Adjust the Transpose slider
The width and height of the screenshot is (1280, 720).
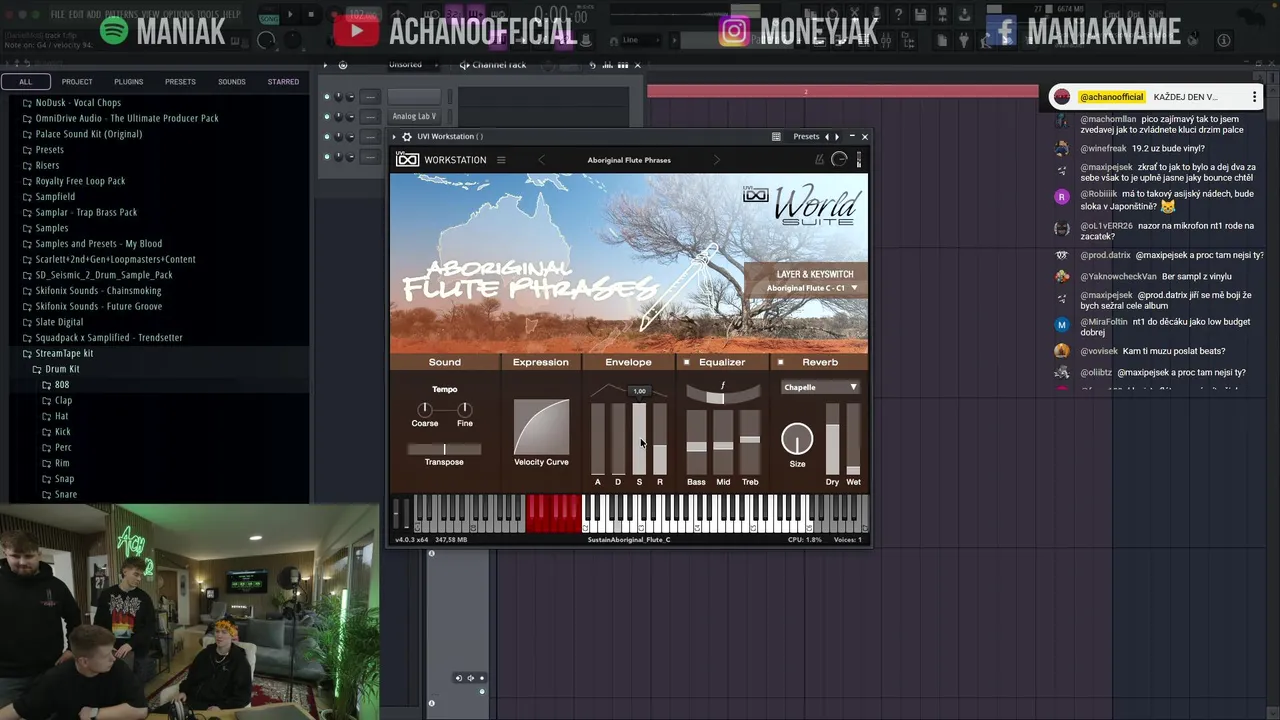coord(444,449)
